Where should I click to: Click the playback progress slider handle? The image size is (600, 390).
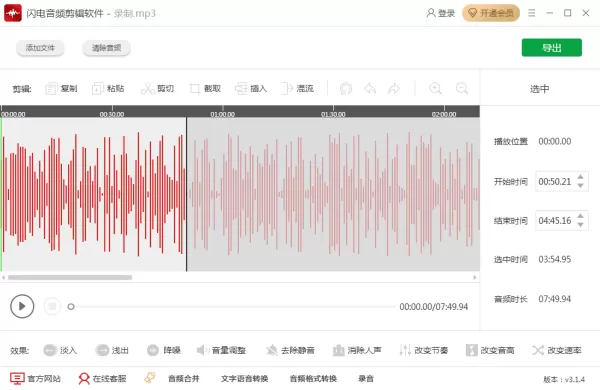(x=71, y=307)
